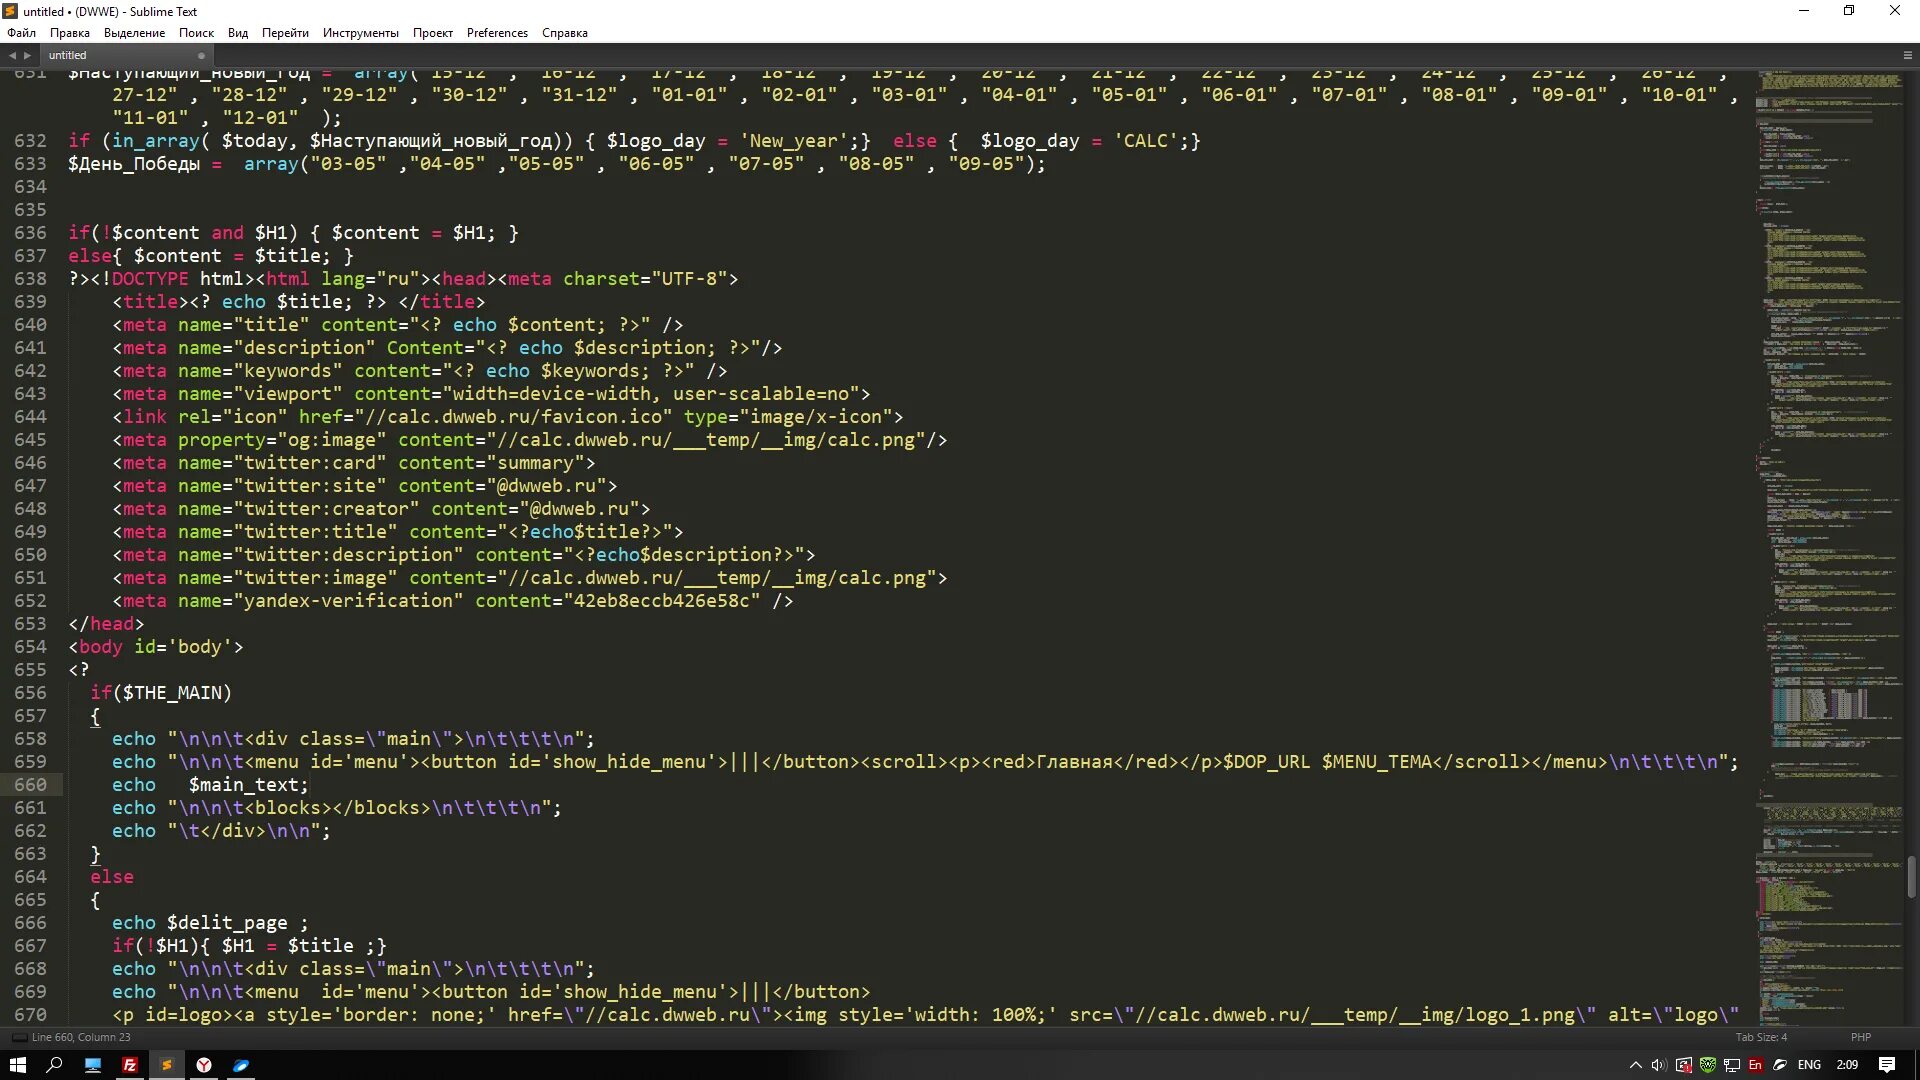This screenshot has height=1080, width=1920.
Task: Toggle the side bar icon in status bar
Action: click(19, 1037)
